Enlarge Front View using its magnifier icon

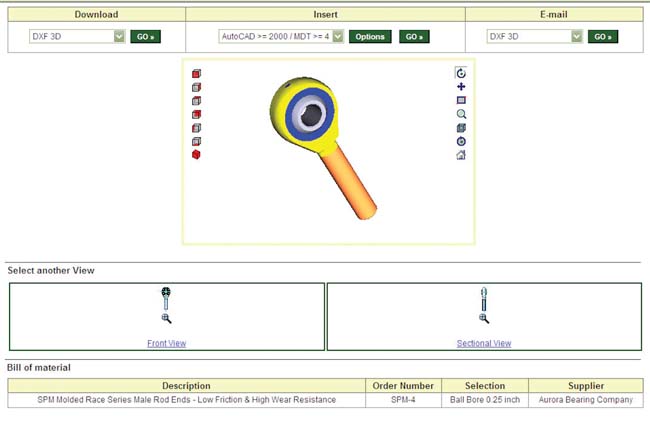coord(166,318)
